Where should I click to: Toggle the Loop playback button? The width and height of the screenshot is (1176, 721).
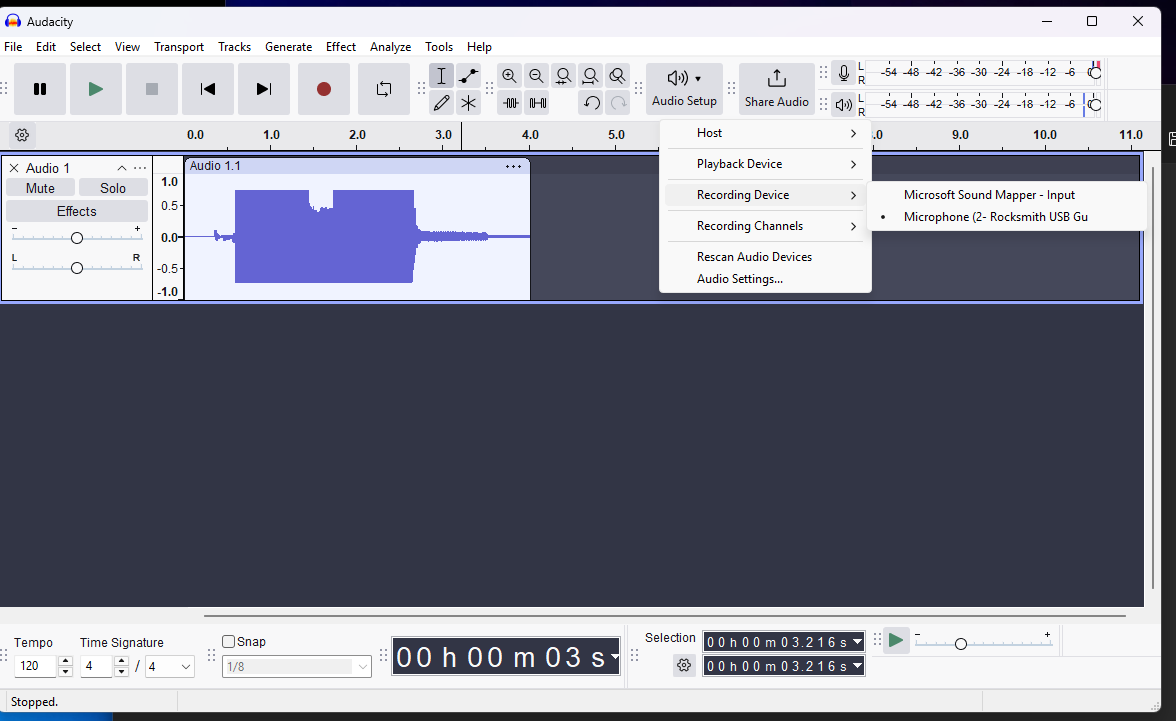pos(384,89)
